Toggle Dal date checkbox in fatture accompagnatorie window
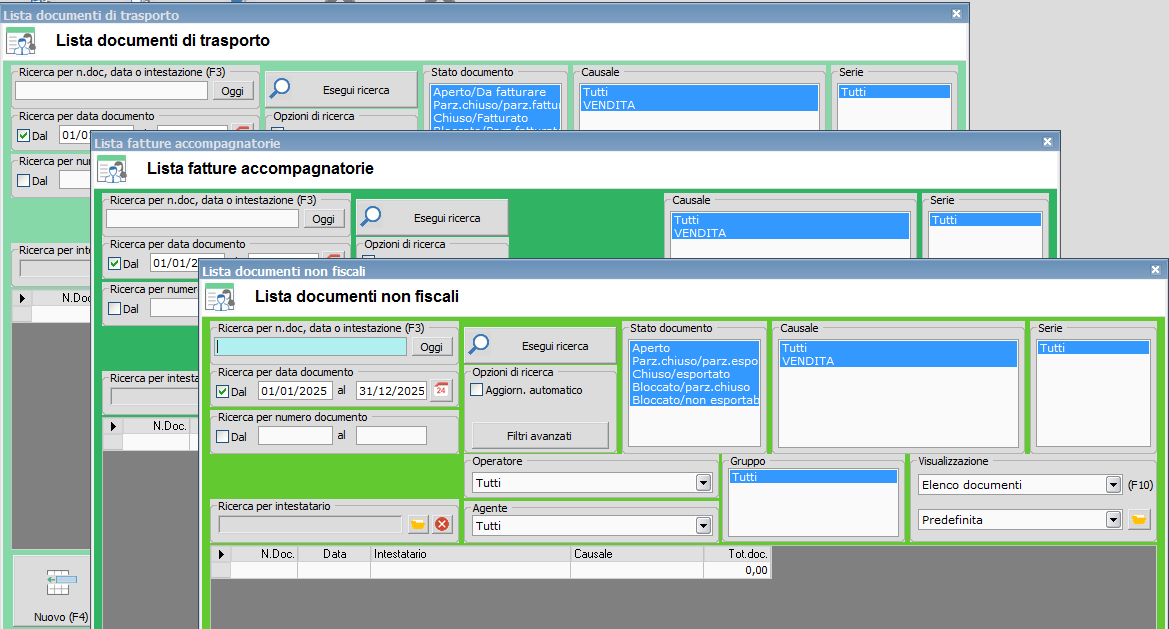Viewport: 1169px width, 629px height. click(x=115, y=263)
